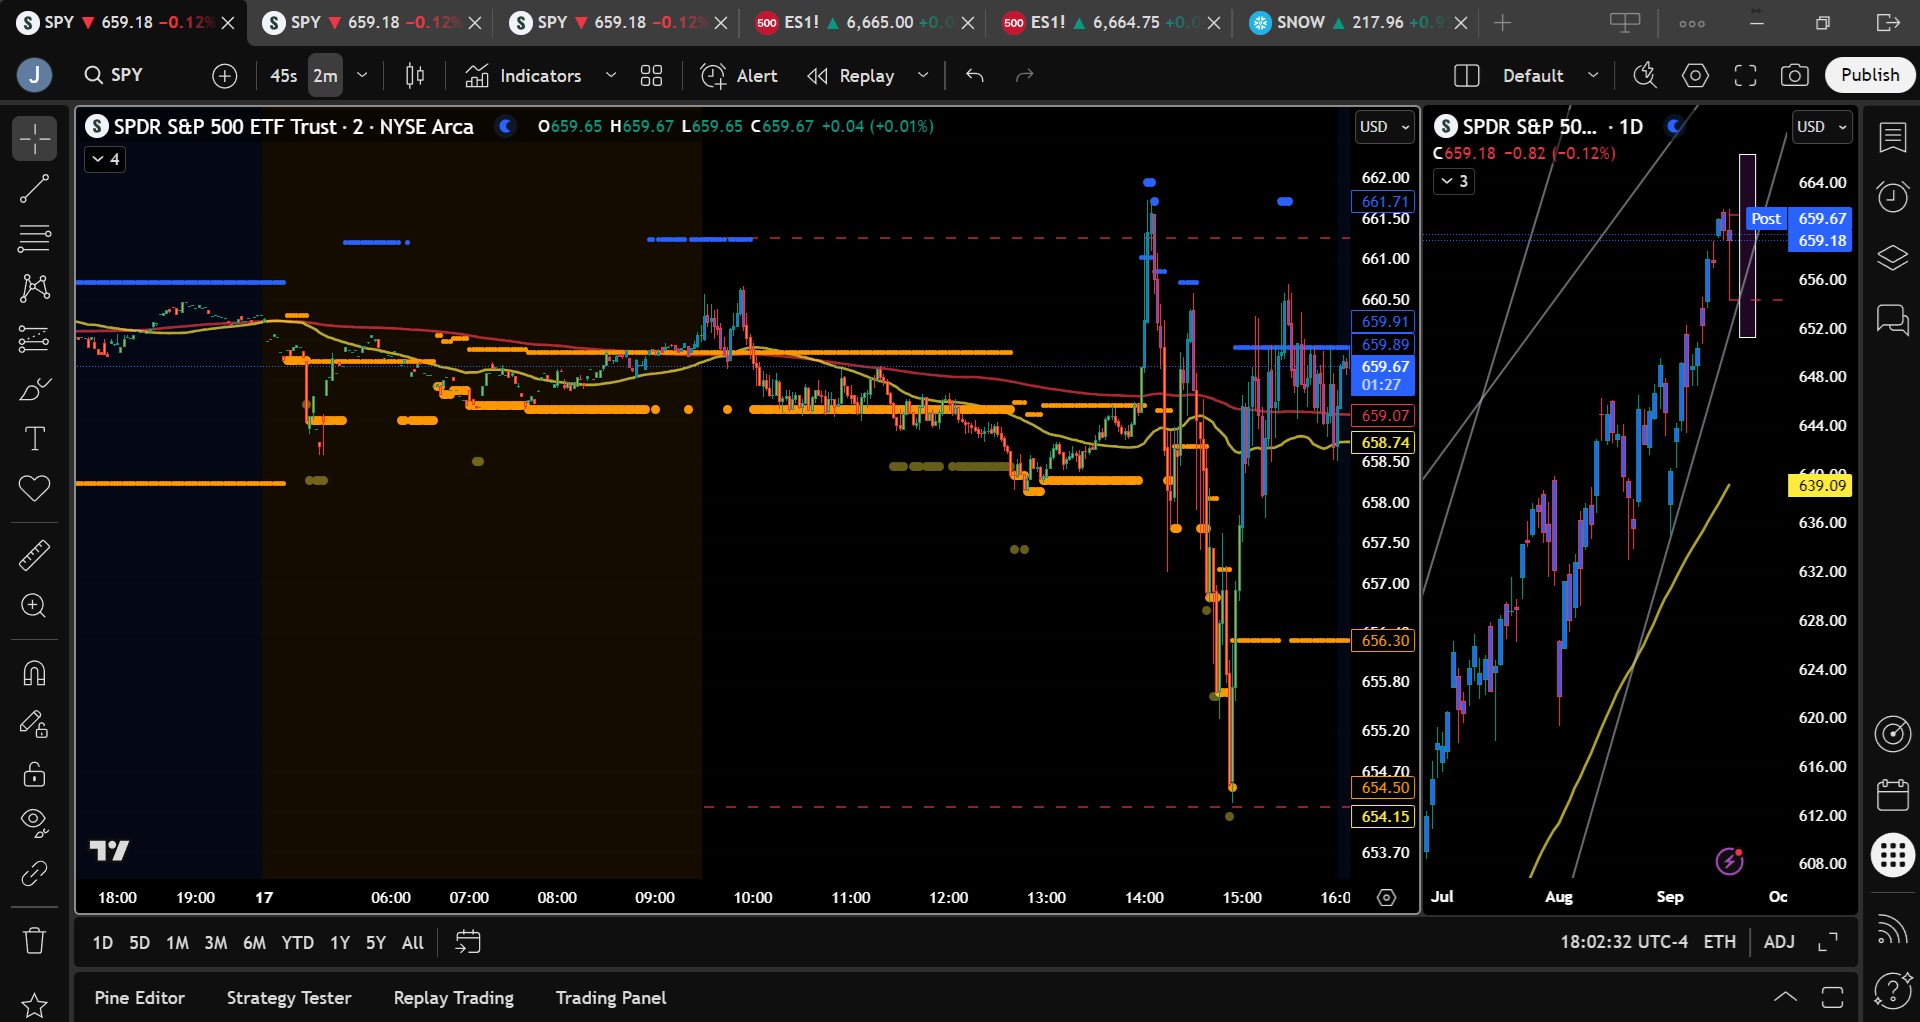The height and width of the screenshot is (1022, 1920).
Task: Toggle ADJ dividend adjustment
Action: click(x=1779, y=942)
